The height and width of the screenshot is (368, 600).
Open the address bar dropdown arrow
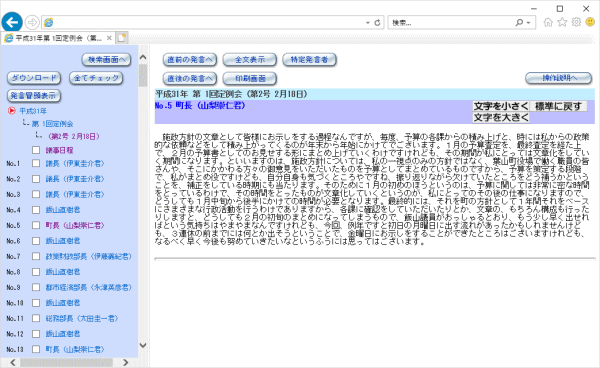pos(368,23)
